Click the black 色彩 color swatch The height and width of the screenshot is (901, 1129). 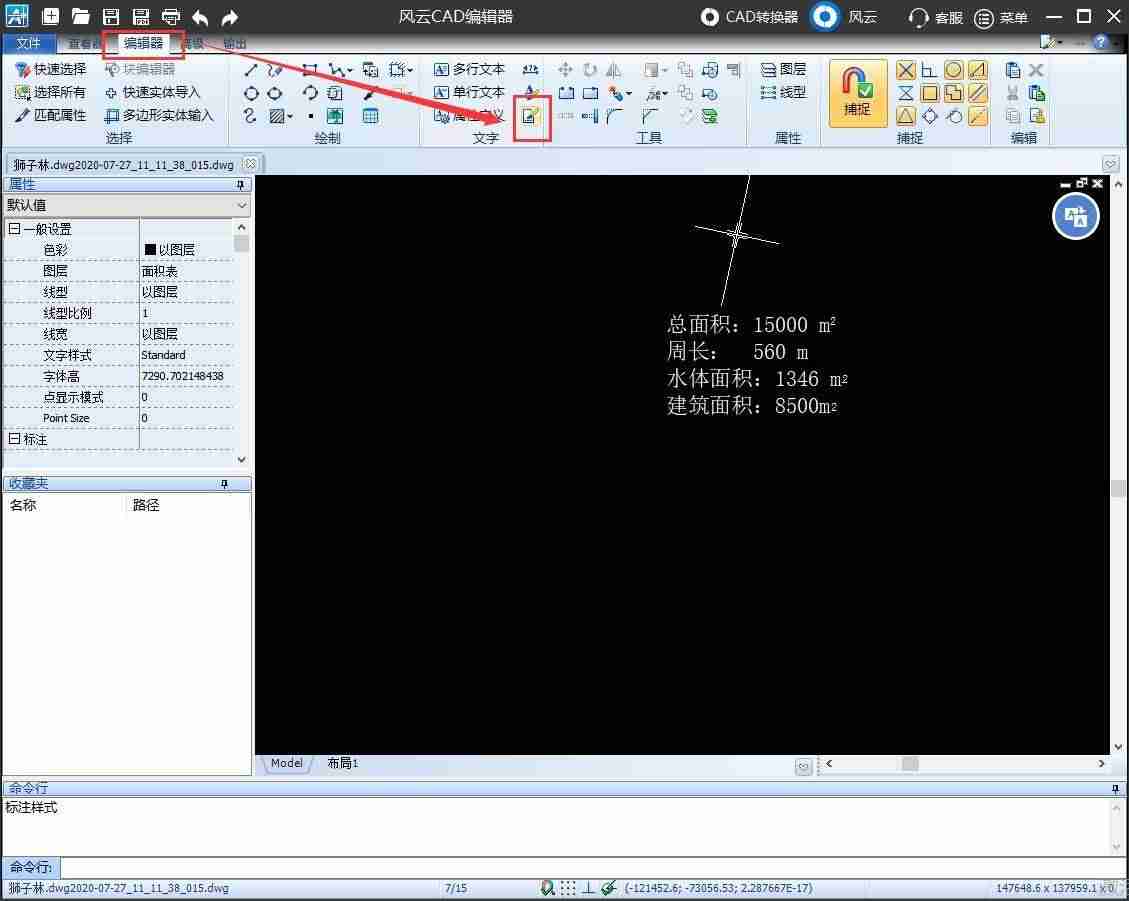(x=150, y=249)
